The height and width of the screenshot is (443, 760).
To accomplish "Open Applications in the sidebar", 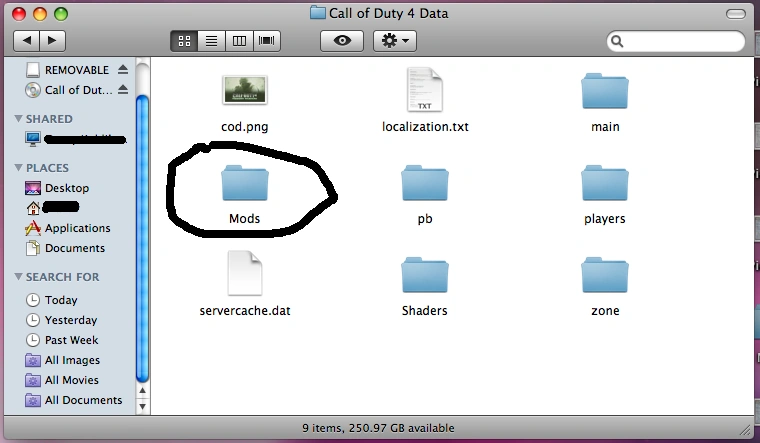I will (68, 228).
